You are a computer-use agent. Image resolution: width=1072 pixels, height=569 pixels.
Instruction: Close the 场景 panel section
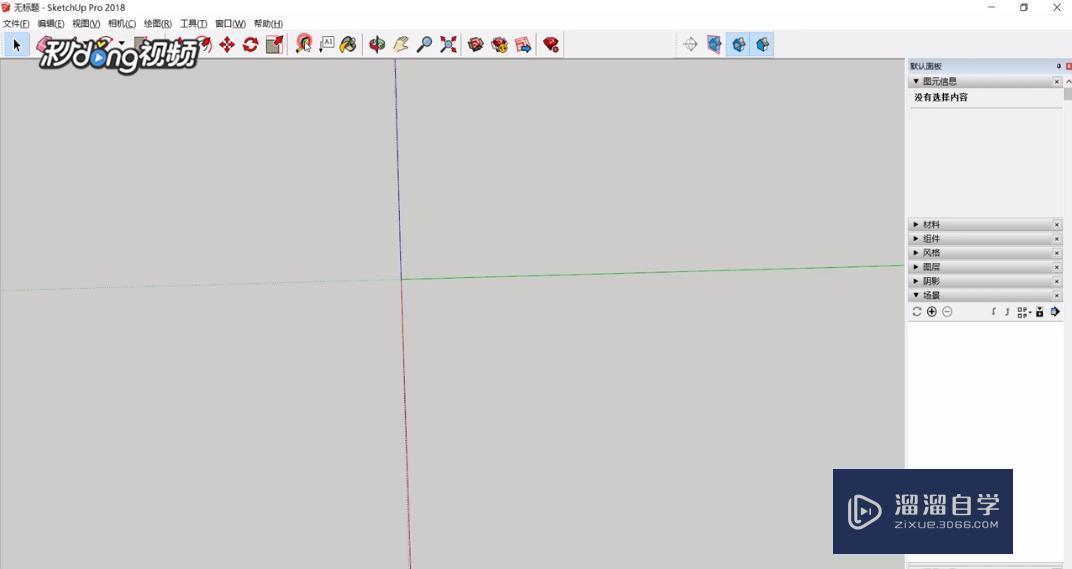pyautogui.click(x=1056, y=295)
